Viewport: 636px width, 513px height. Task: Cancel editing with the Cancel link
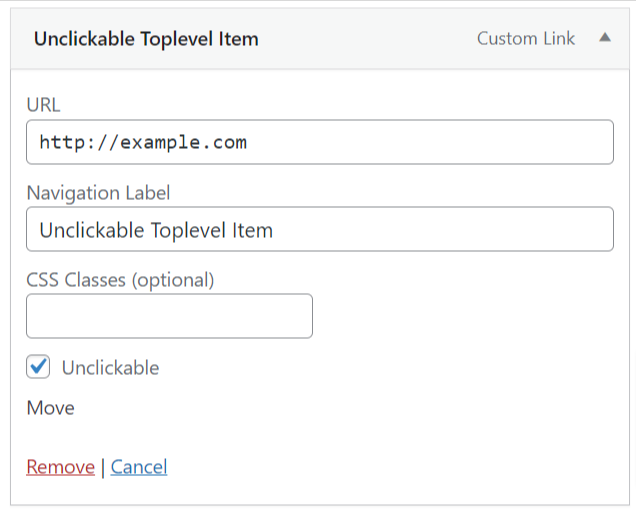tap(139, 467)
